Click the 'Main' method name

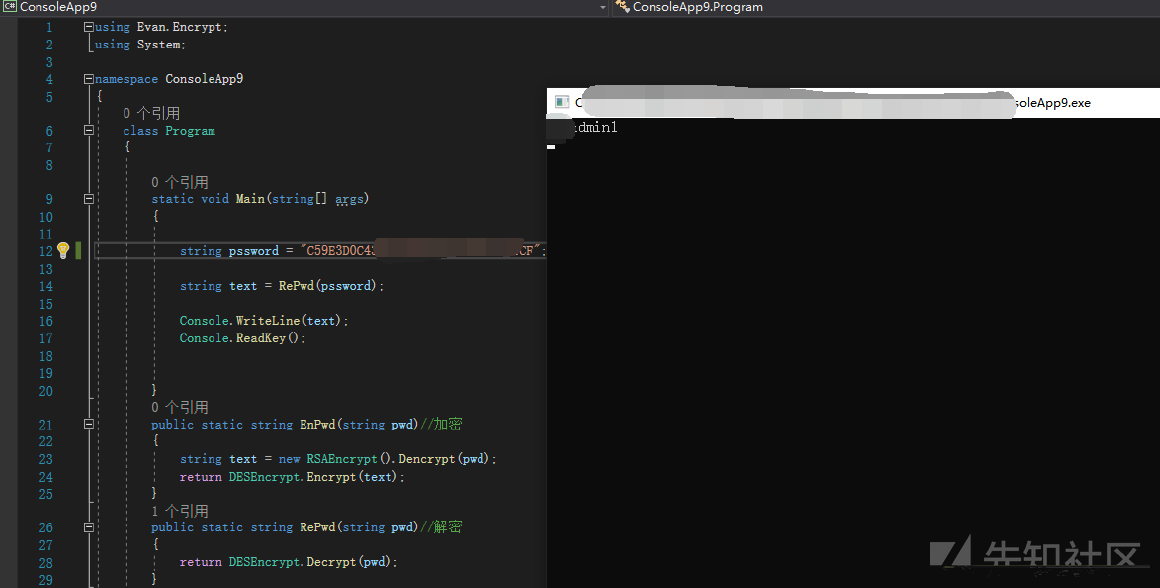pos(250,199)
